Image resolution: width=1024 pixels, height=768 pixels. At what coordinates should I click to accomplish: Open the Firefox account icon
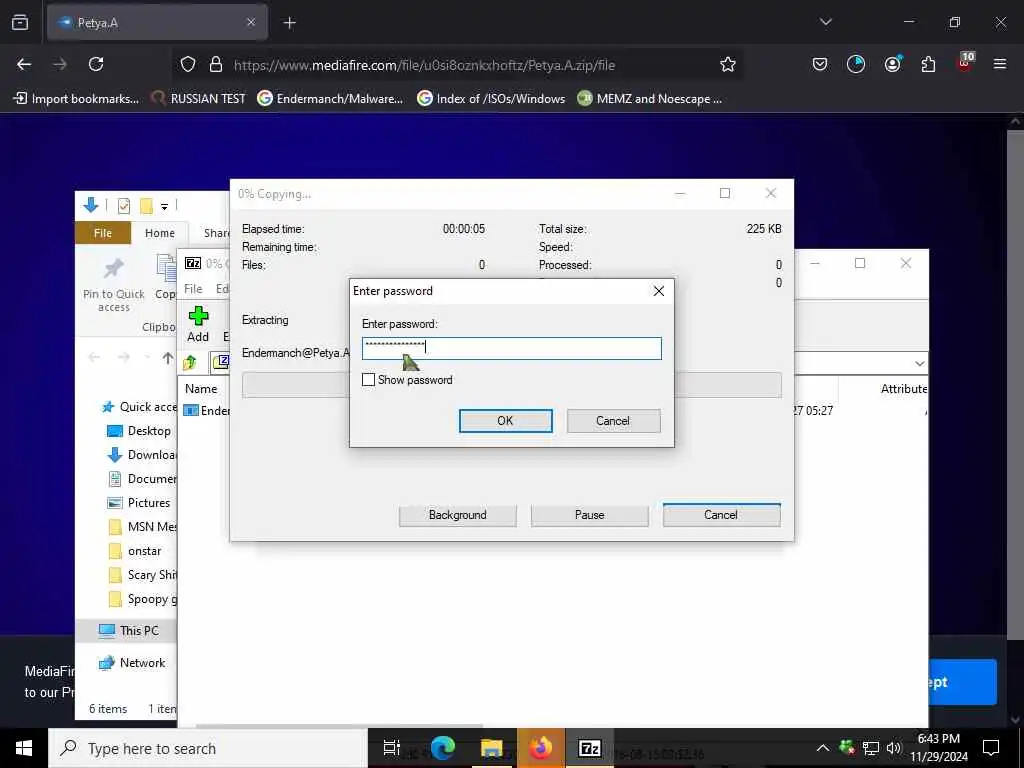(x=892, y=64)
